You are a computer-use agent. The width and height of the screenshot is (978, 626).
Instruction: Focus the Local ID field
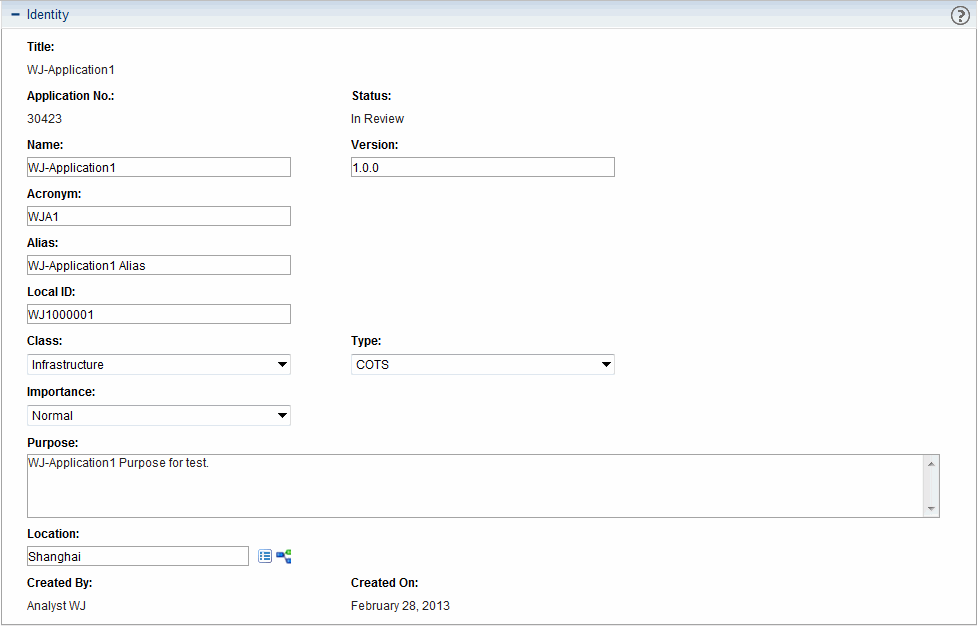tap(159, 315)
